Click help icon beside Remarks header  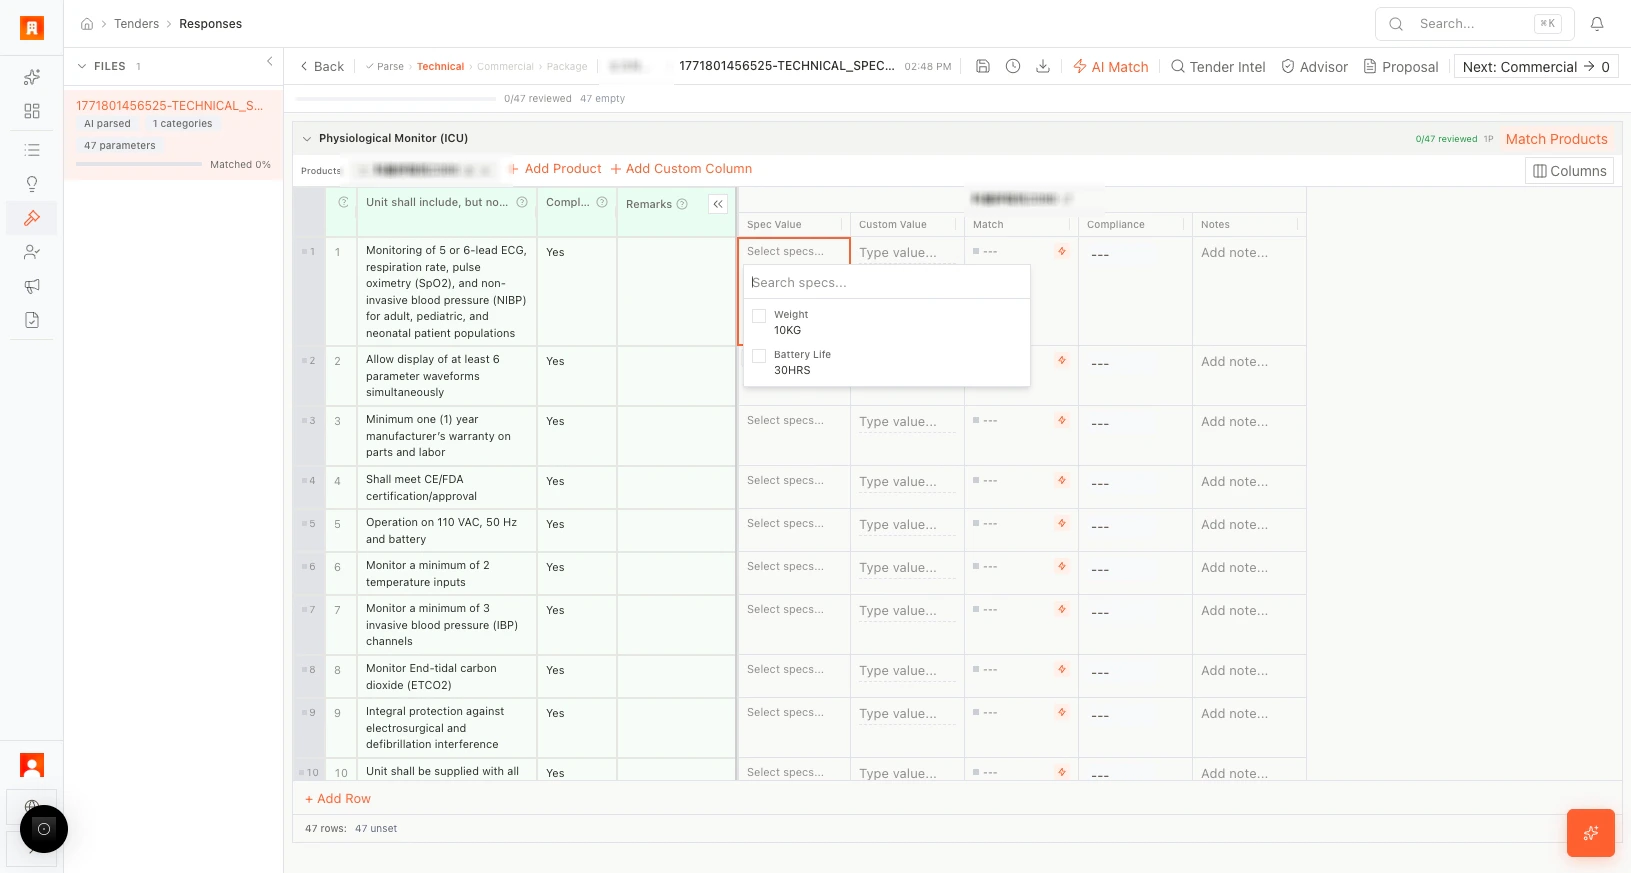point(682,204)
